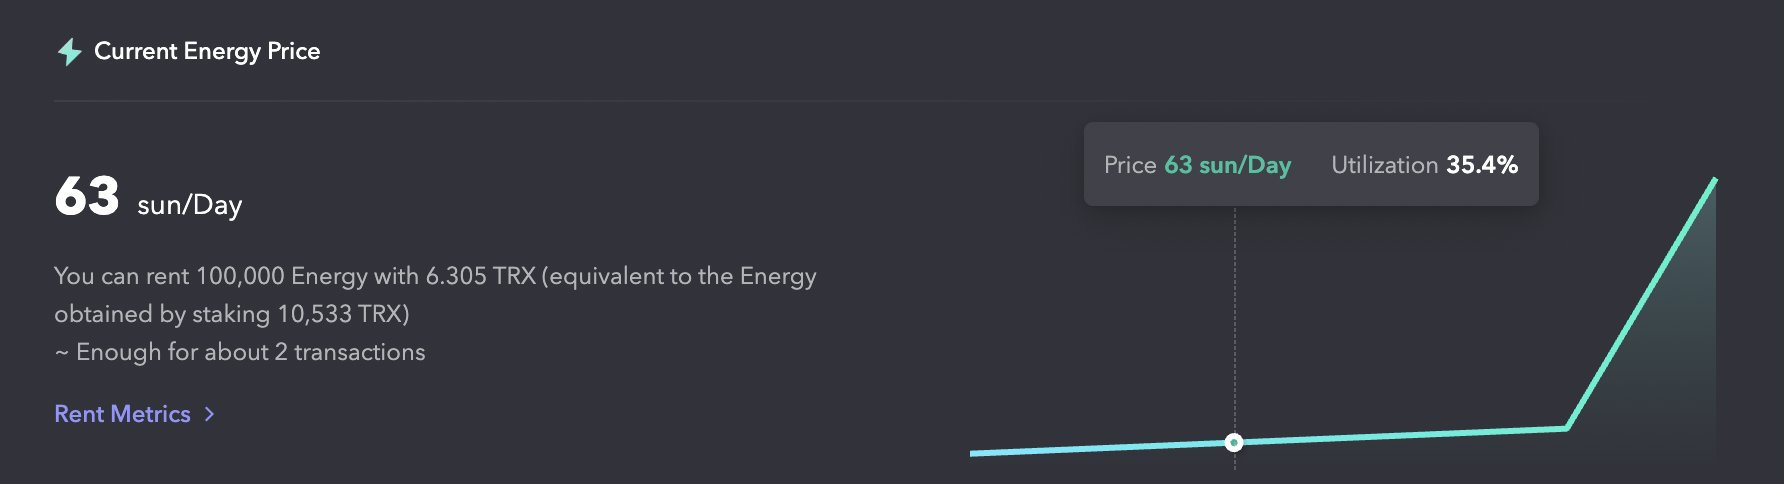Viewport: 1784px width, 484px height.
Task: Click the Enough for about 2 transactions line
Action: 250,352
